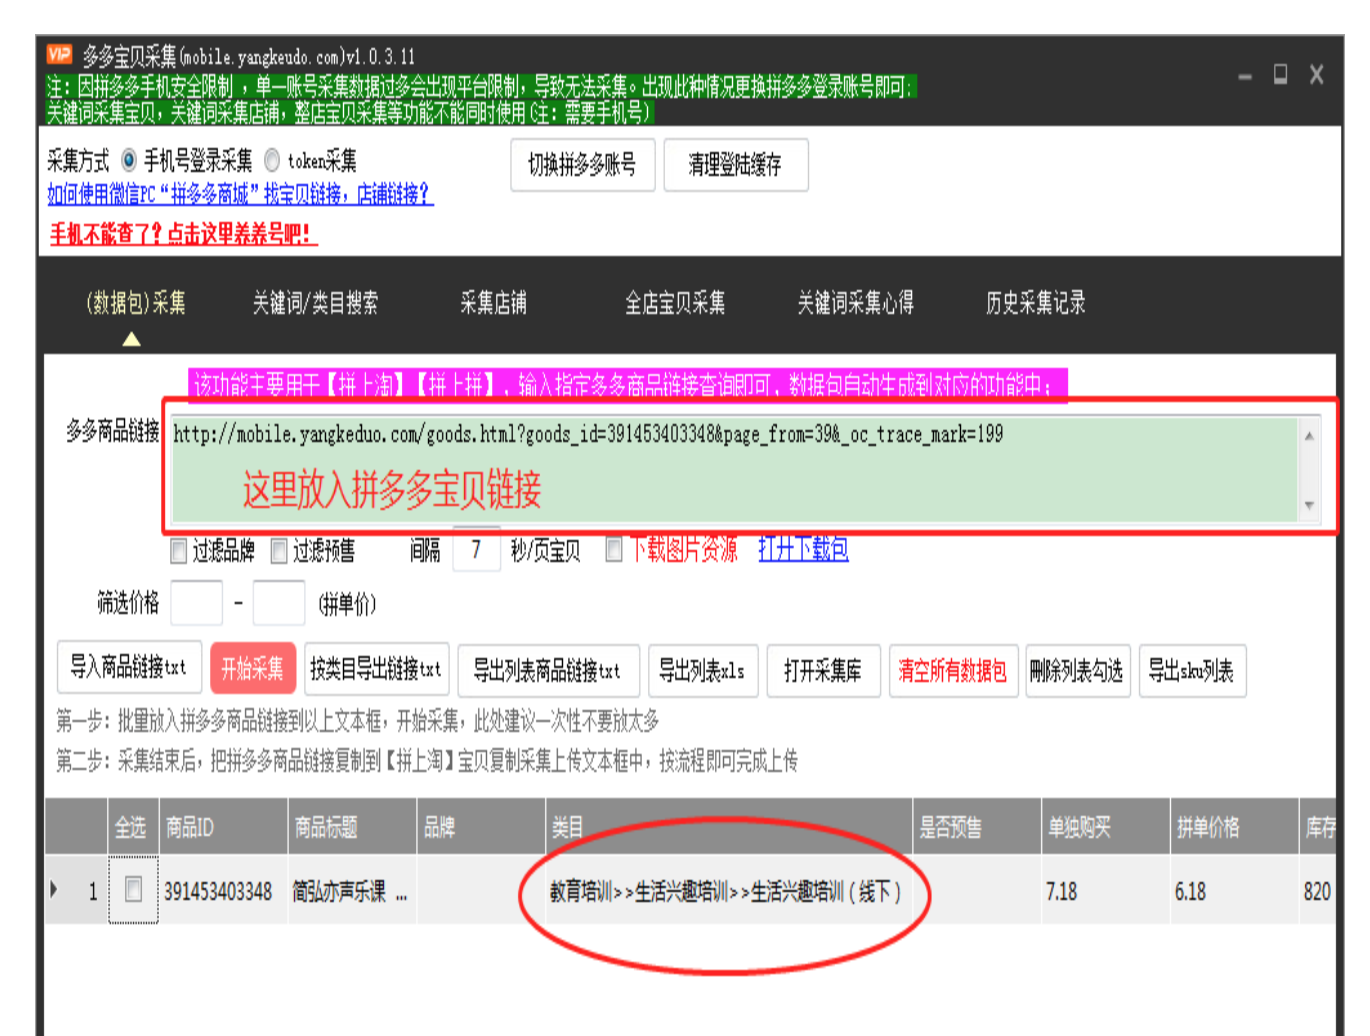Open the 全店宝贝采集 tab
Viewport: 1370px width, 1036px height.
(x=675, y=303)
